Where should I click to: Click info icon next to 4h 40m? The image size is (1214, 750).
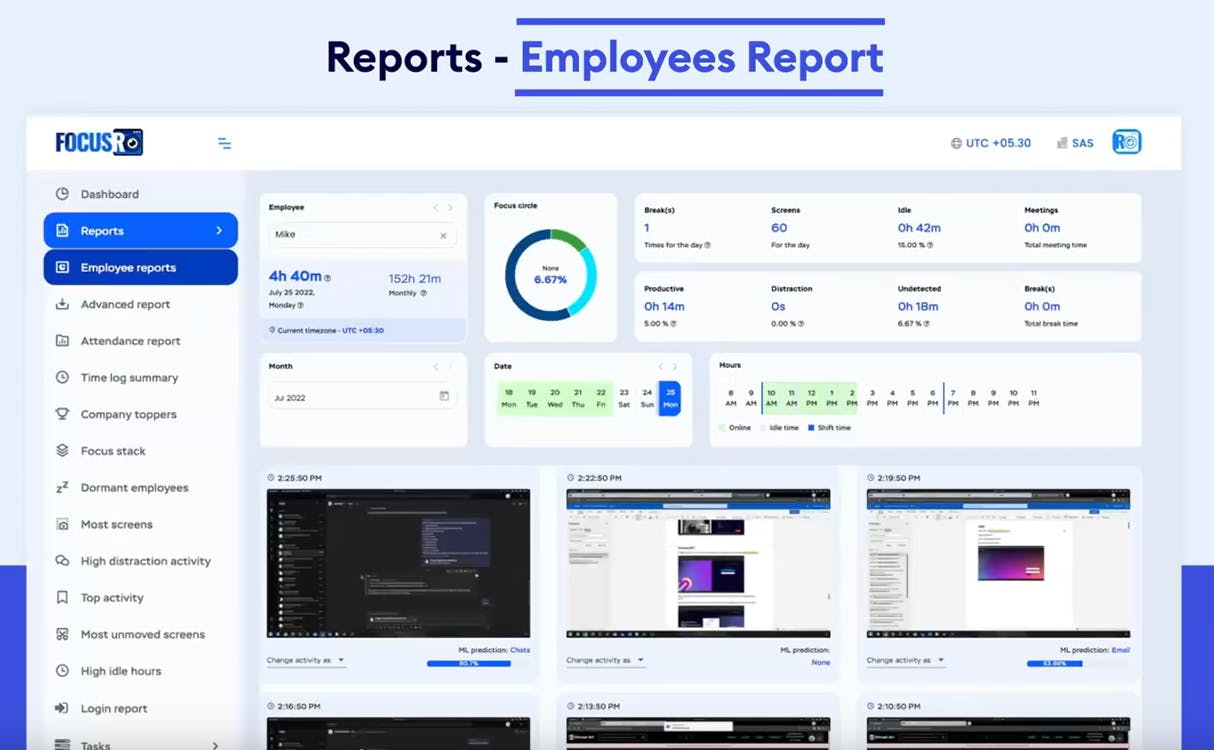pos(327,278)
